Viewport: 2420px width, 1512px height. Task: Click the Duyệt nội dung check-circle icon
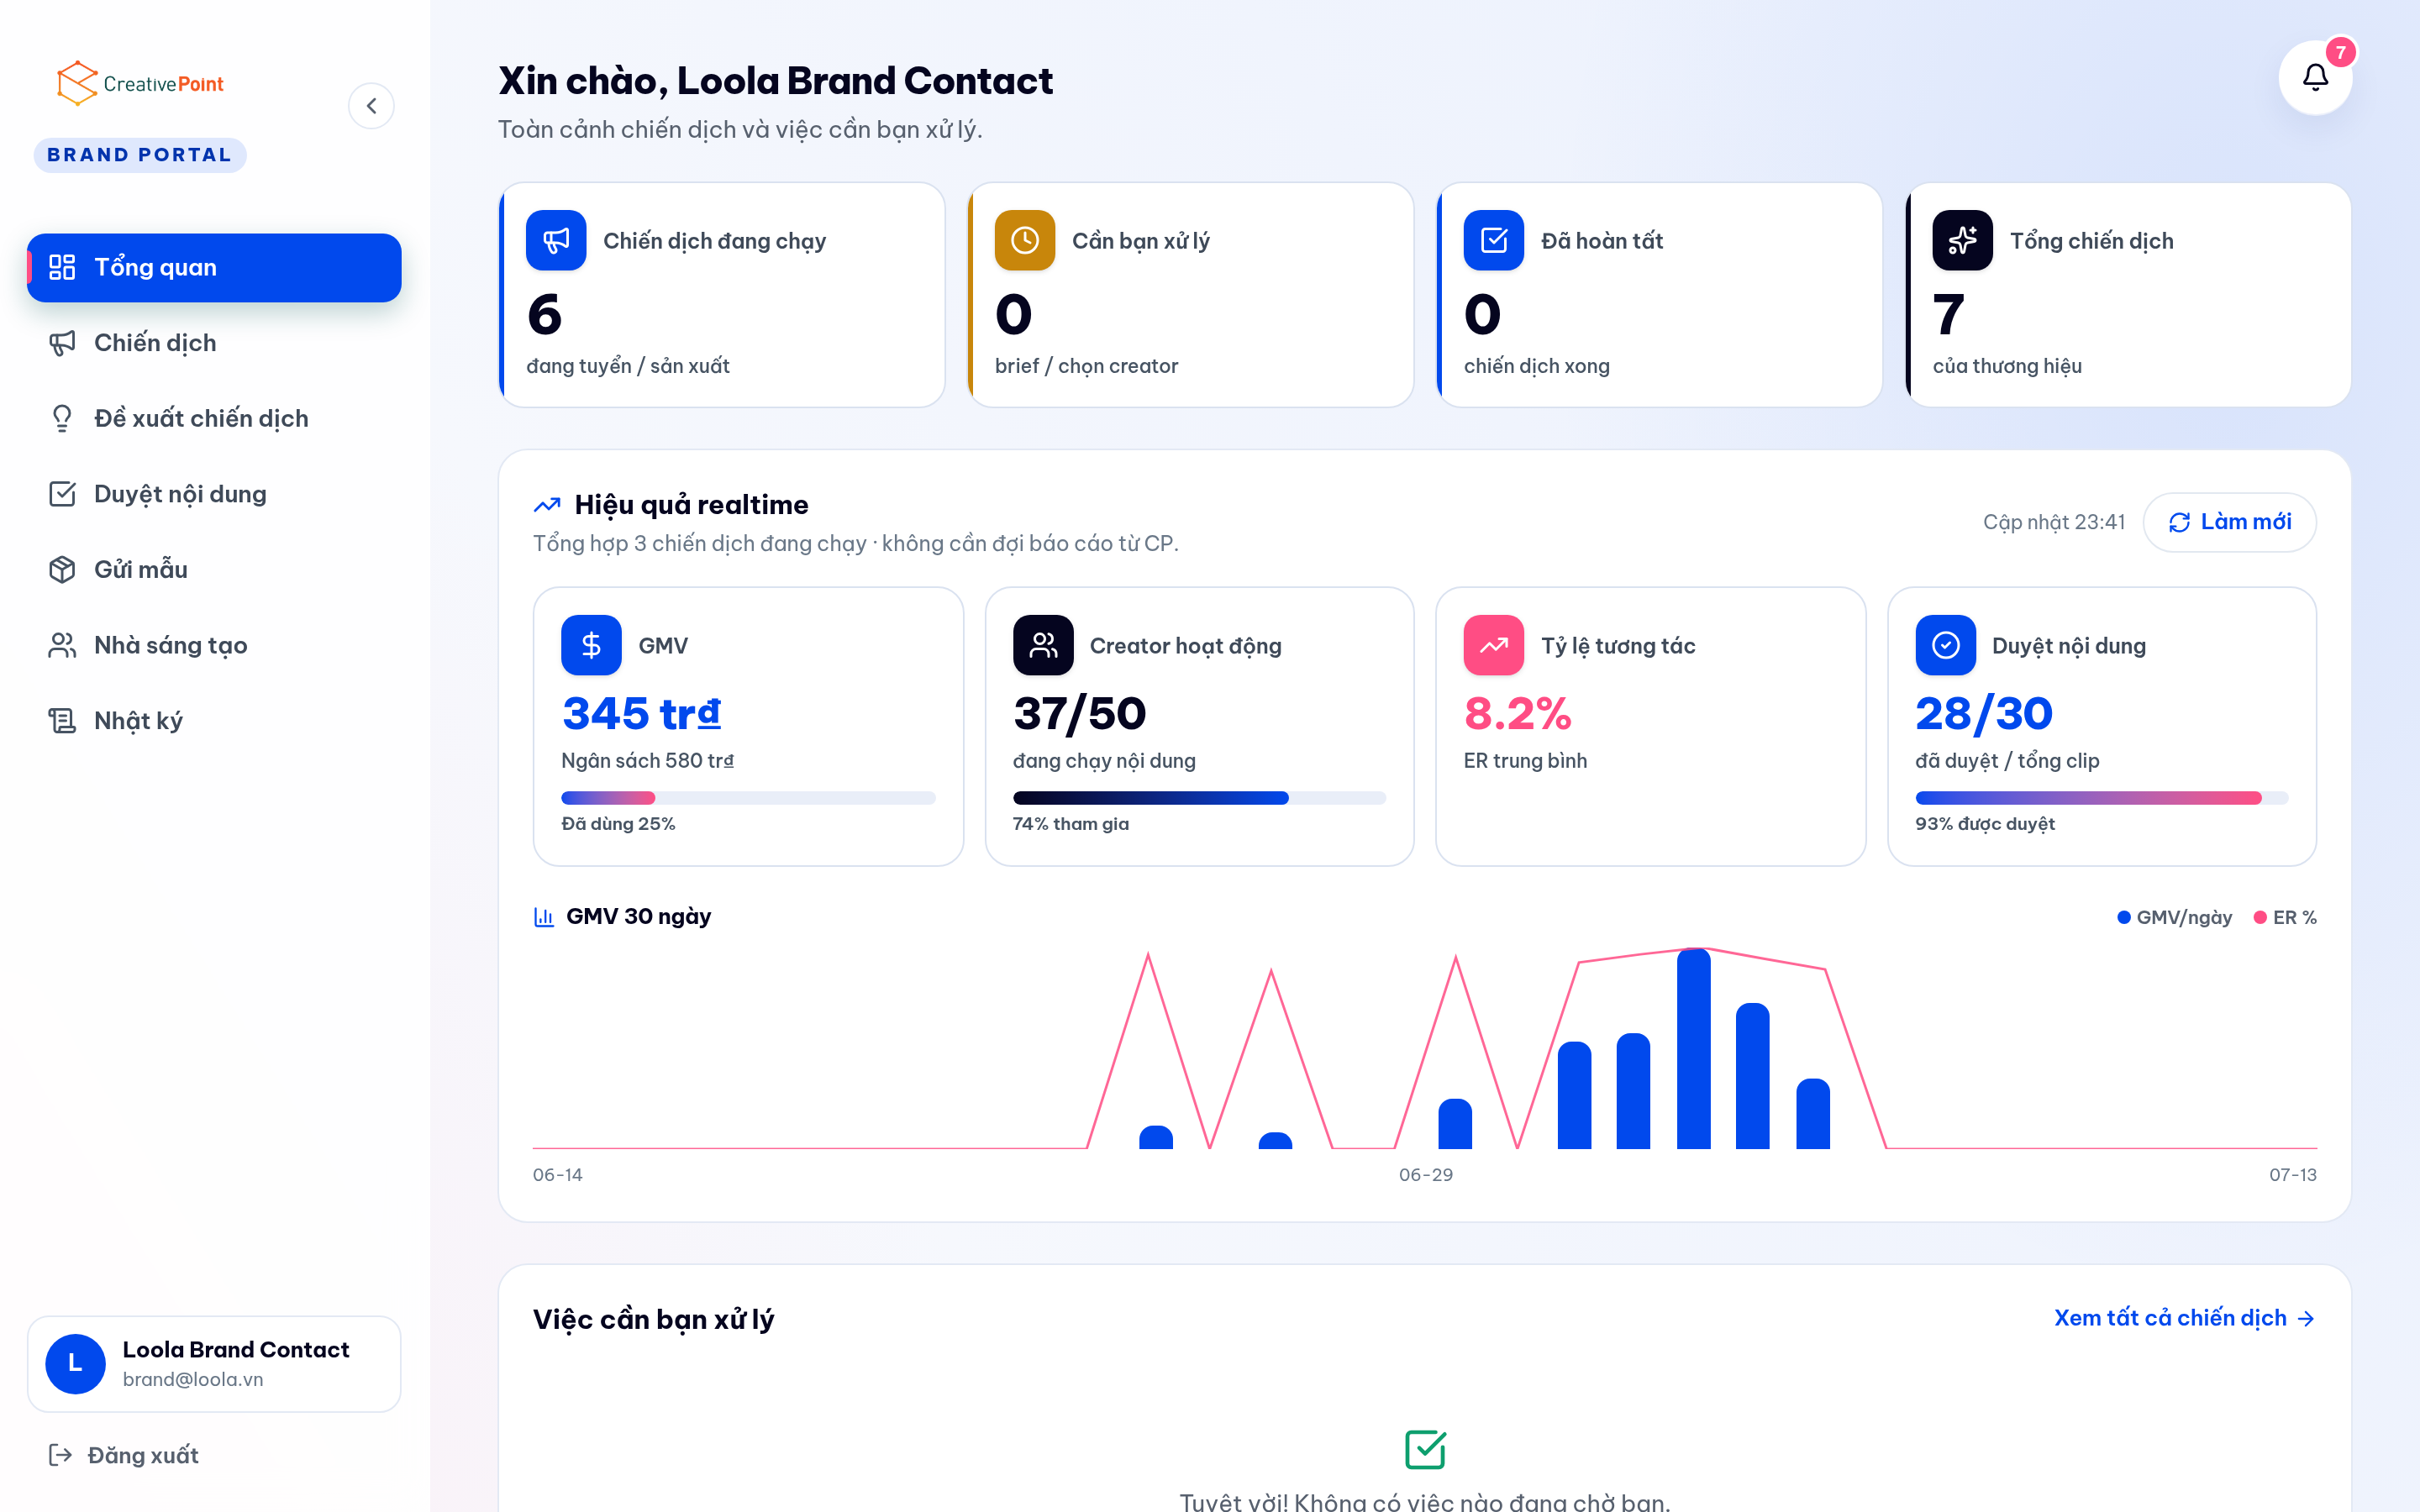click(x=1945, y=645)
